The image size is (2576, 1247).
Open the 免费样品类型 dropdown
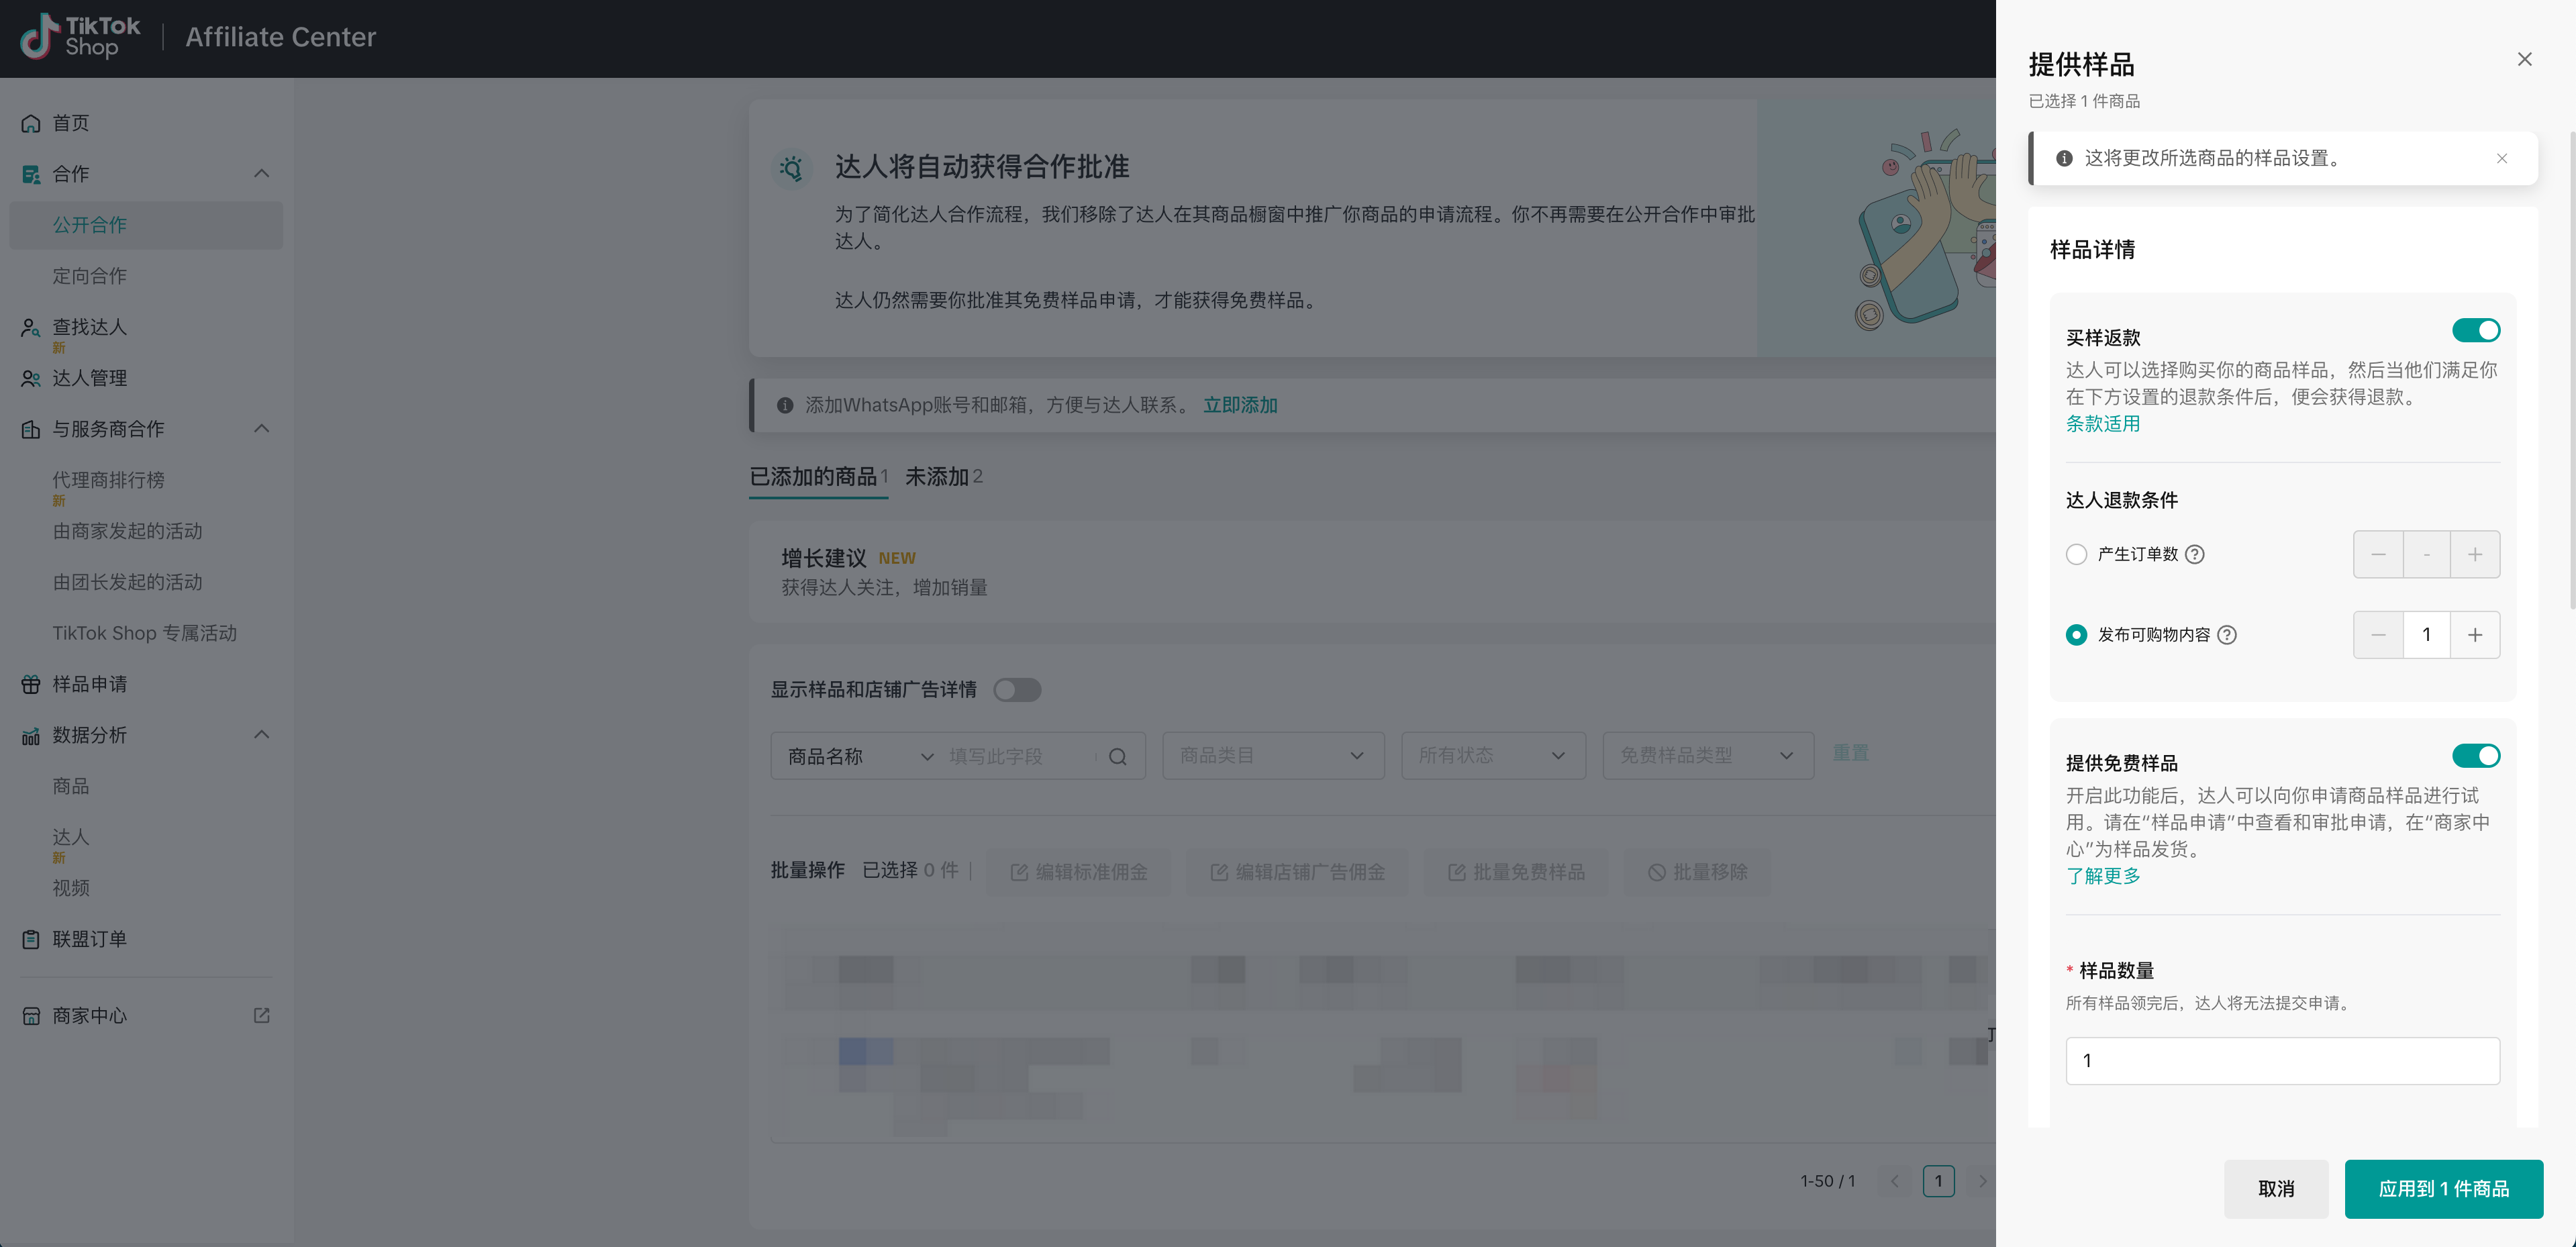(x=1707, y=756)
